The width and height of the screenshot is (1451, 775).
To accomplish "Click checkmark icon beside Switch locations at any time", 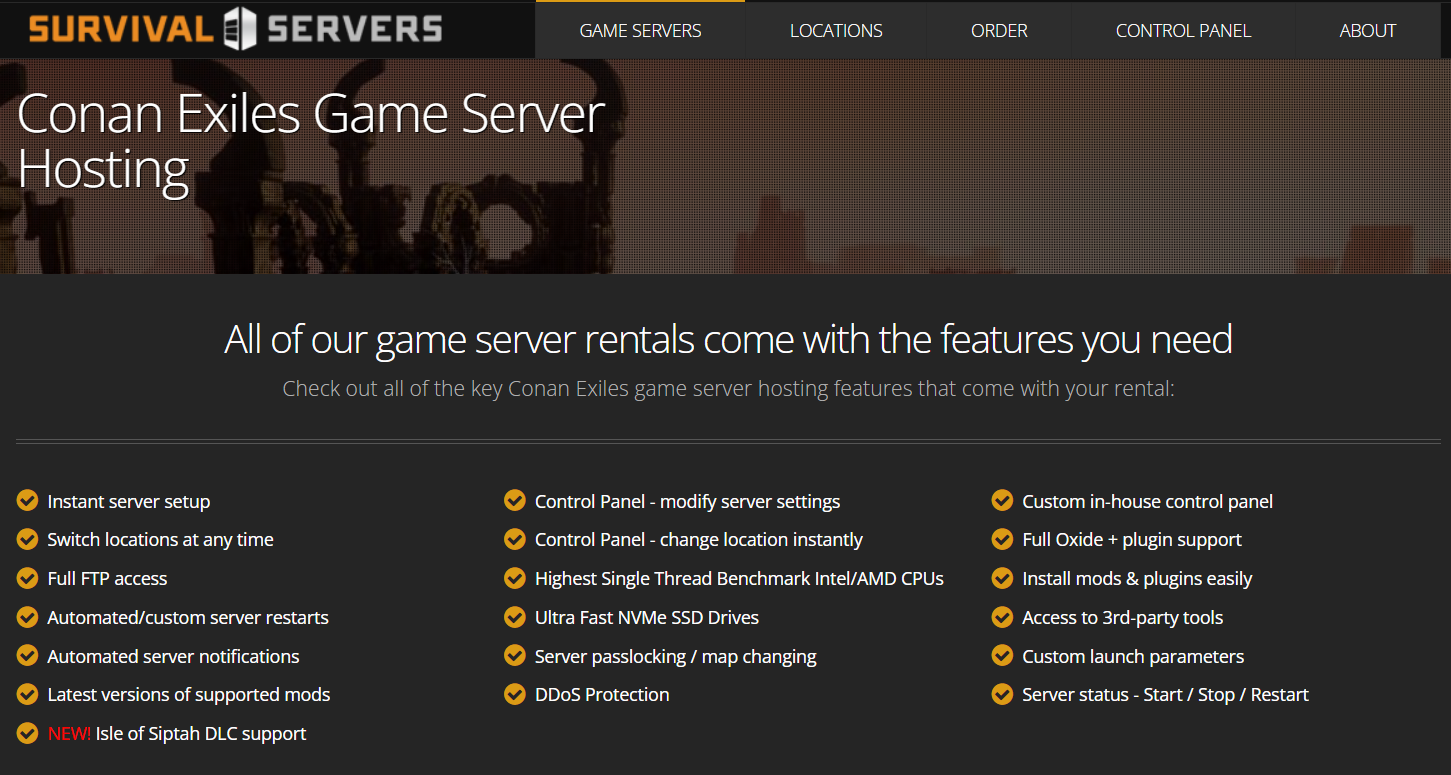I will 28,539.
